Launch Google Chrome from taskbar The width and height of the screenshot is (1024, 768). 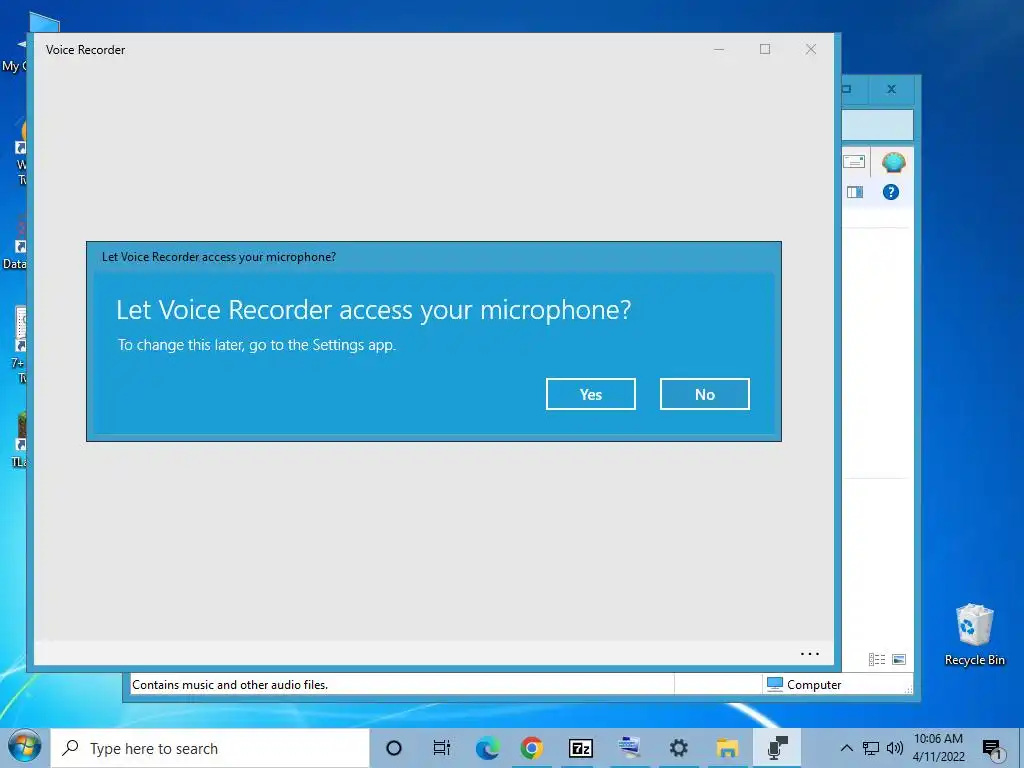[x=532, y=748]
